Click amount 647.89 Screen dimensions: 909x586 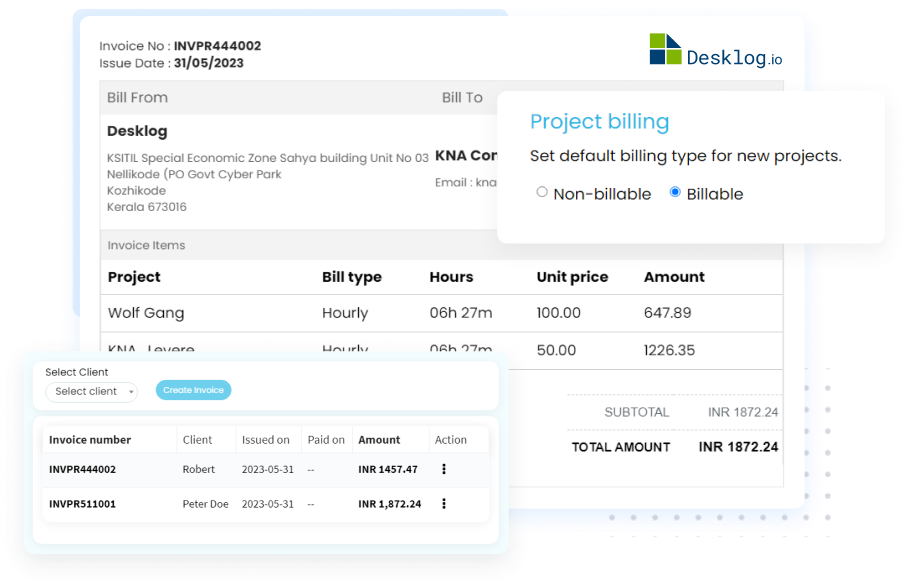point(667,313)
